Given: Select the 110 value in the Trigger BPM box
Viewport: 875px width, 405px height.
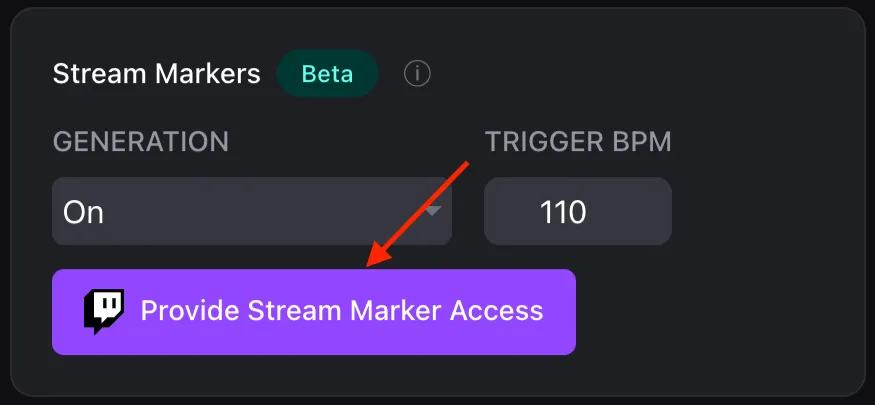Looking at the screenshot, I should pos(563,213).
